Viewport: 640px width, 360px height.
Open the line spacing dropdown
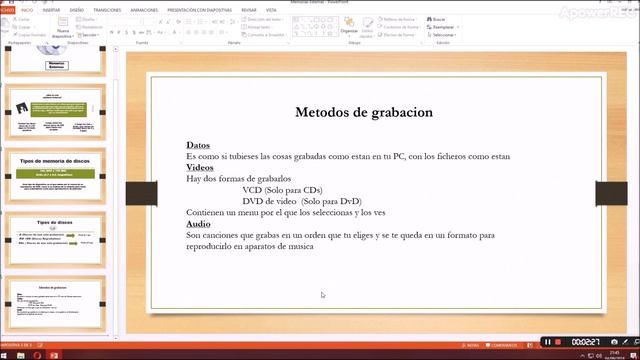(233, 21)
